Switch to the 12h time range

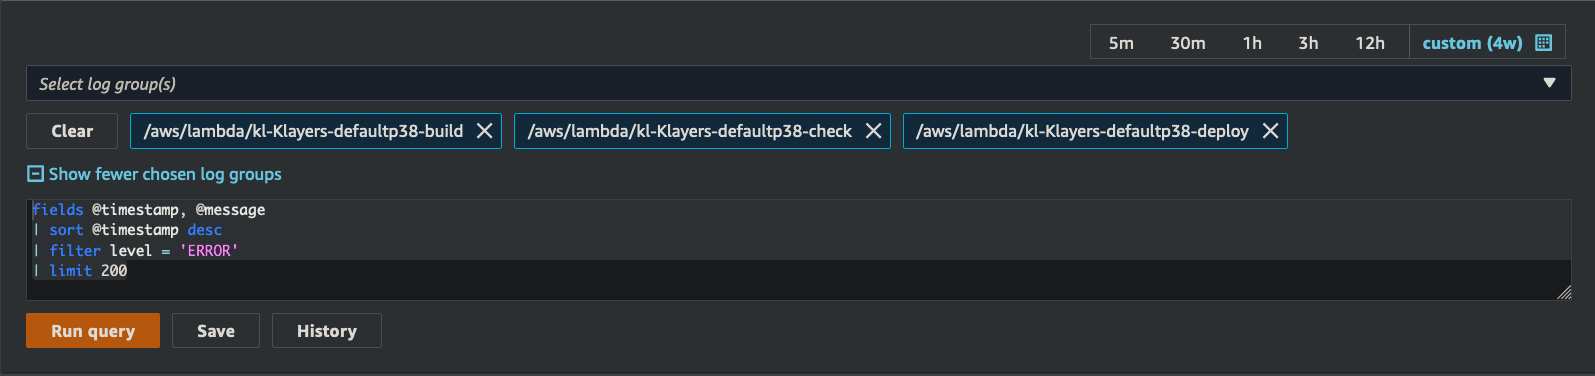pos(1370,43)
